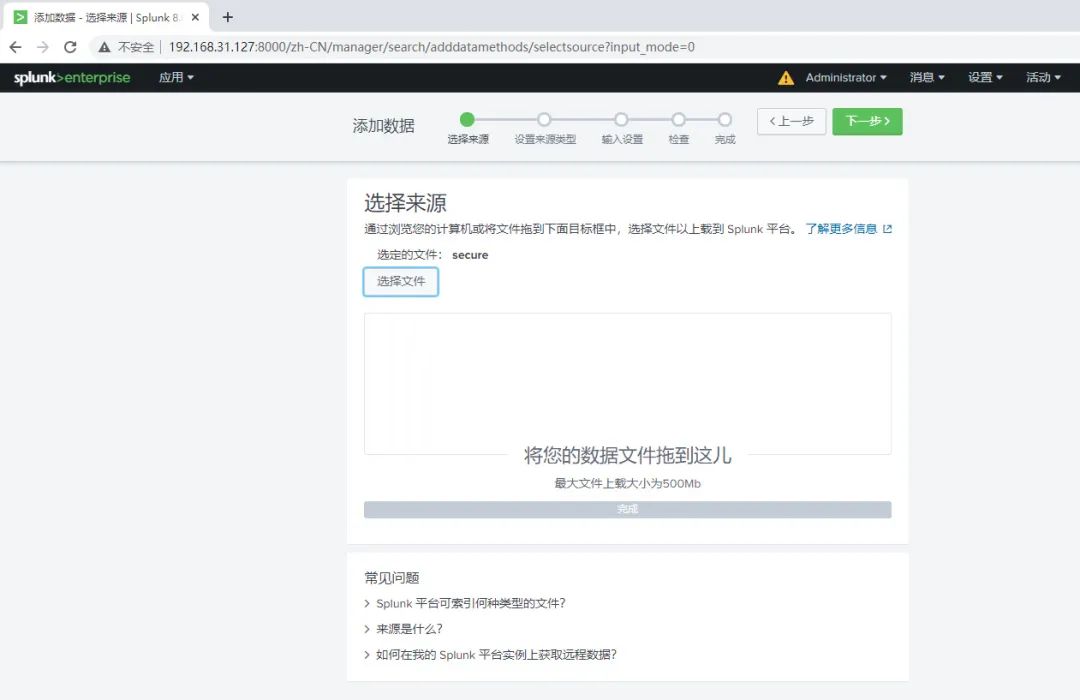
Task: Open the 设置 dropdown menu
Action: coord(985,77)
